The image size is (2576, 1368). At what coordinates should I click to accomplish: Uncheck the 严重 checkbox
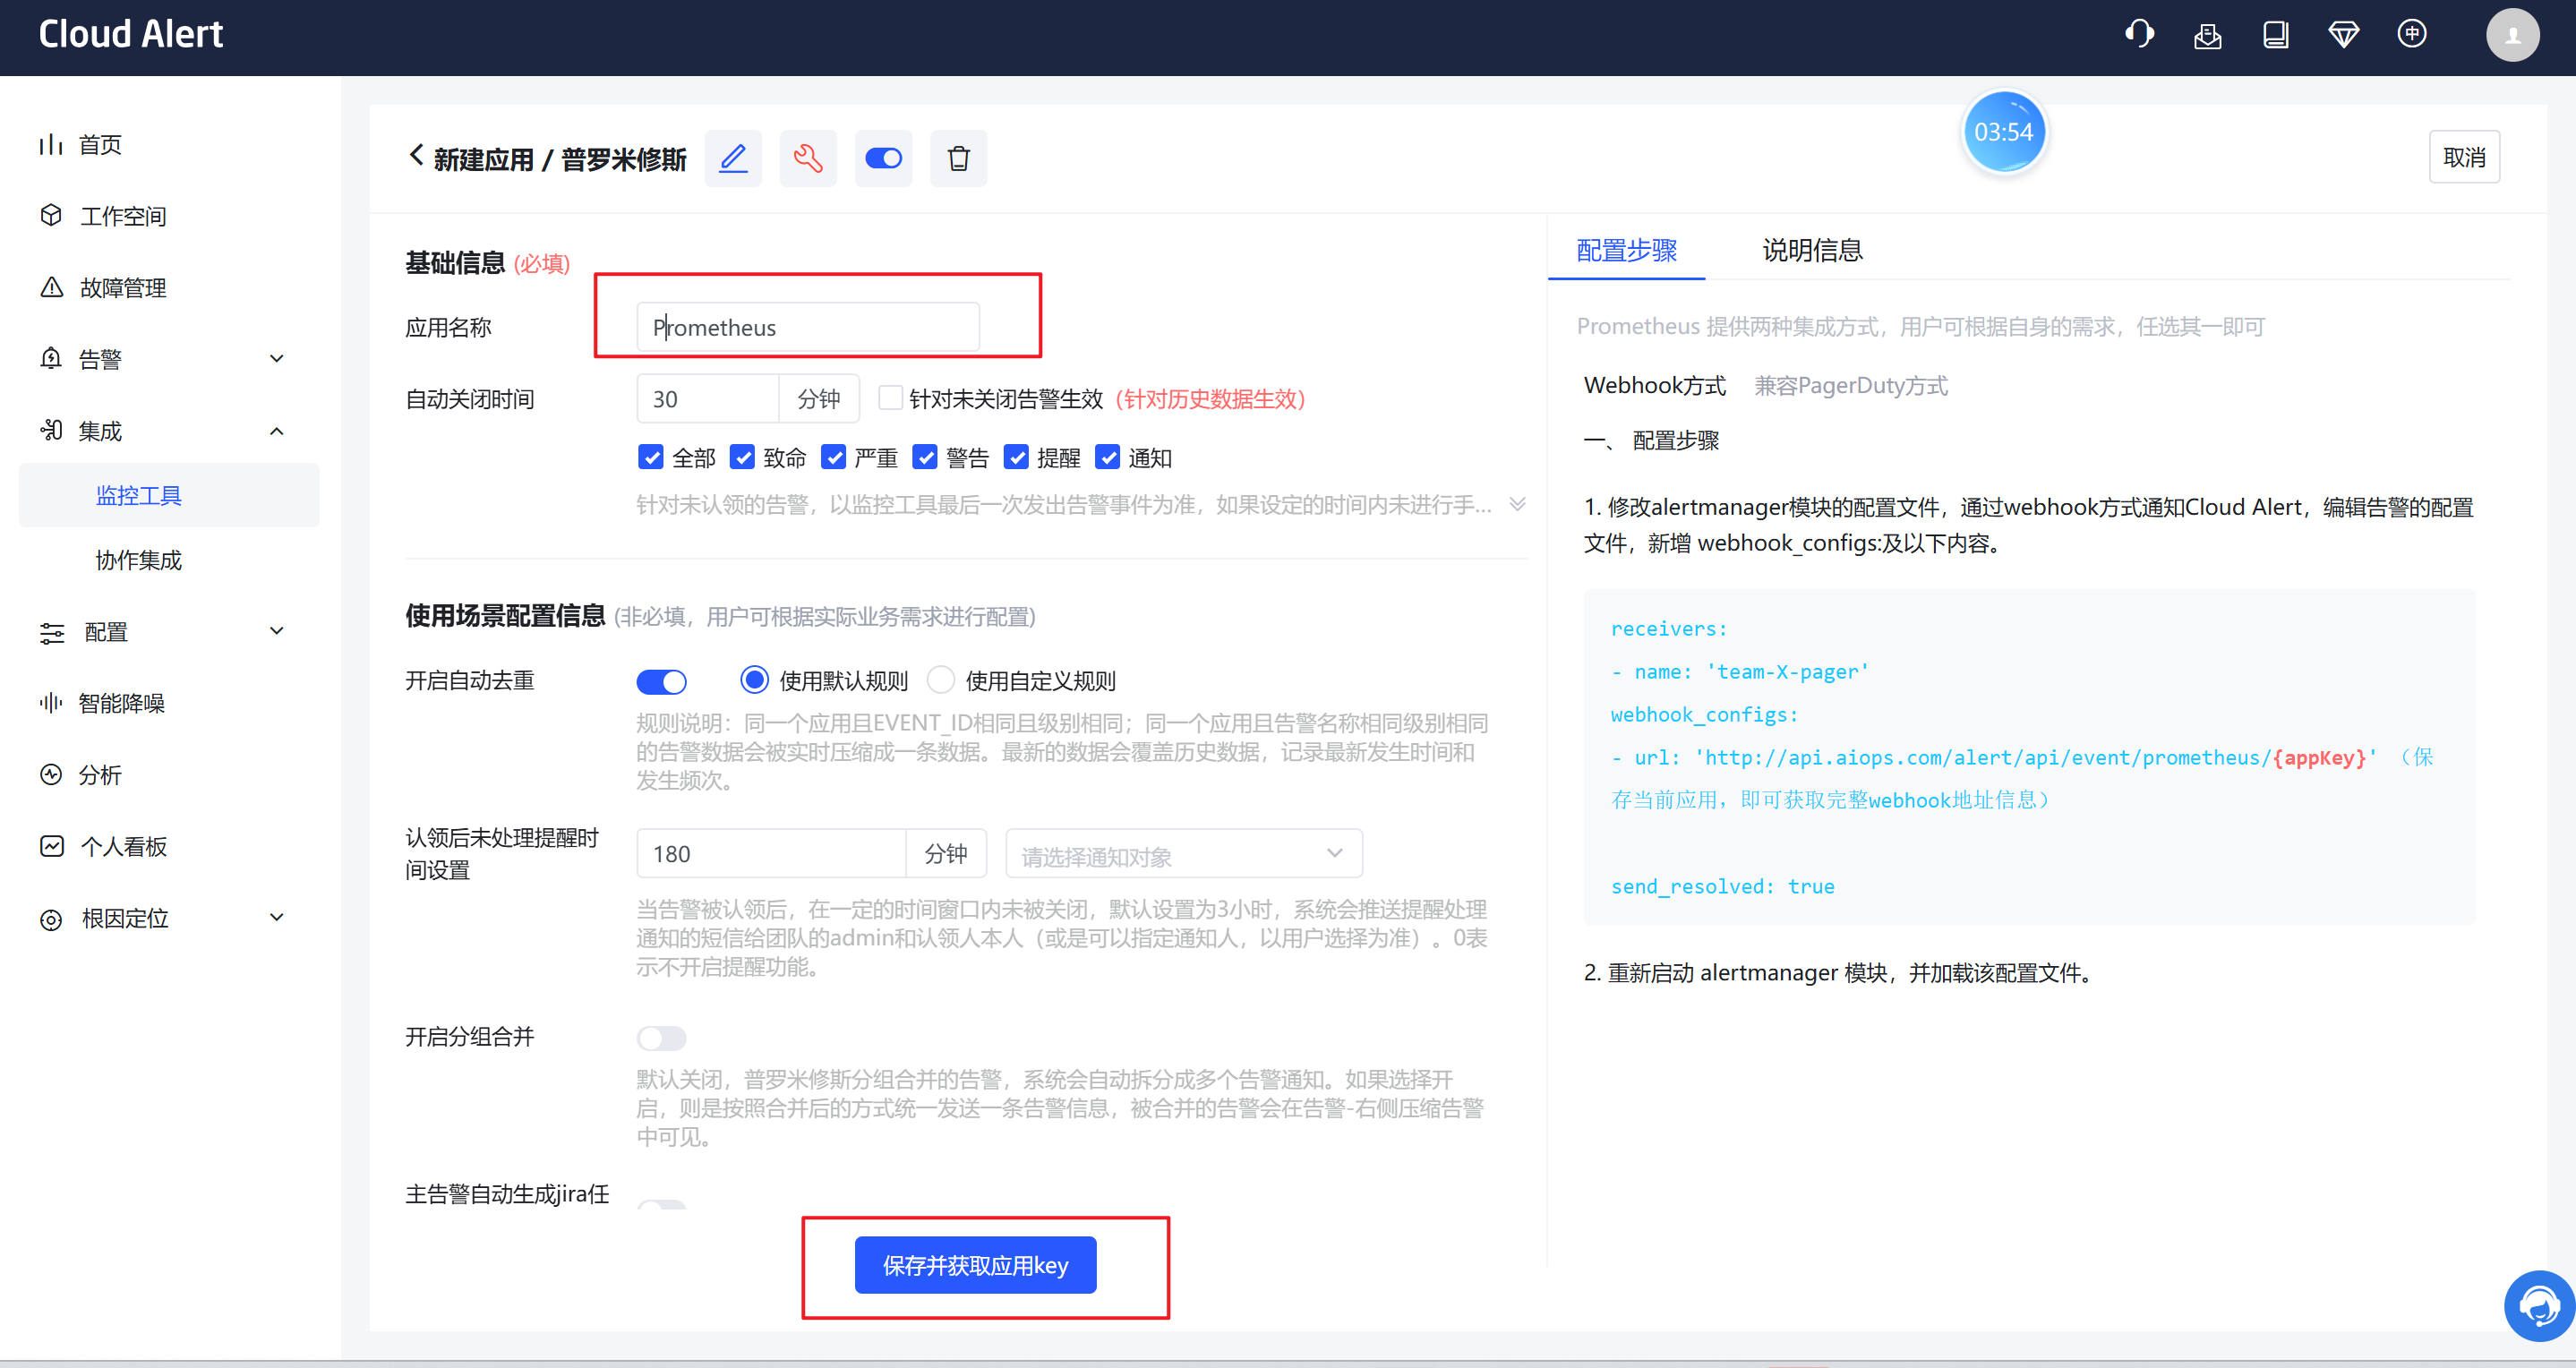(x=833, y=457)
